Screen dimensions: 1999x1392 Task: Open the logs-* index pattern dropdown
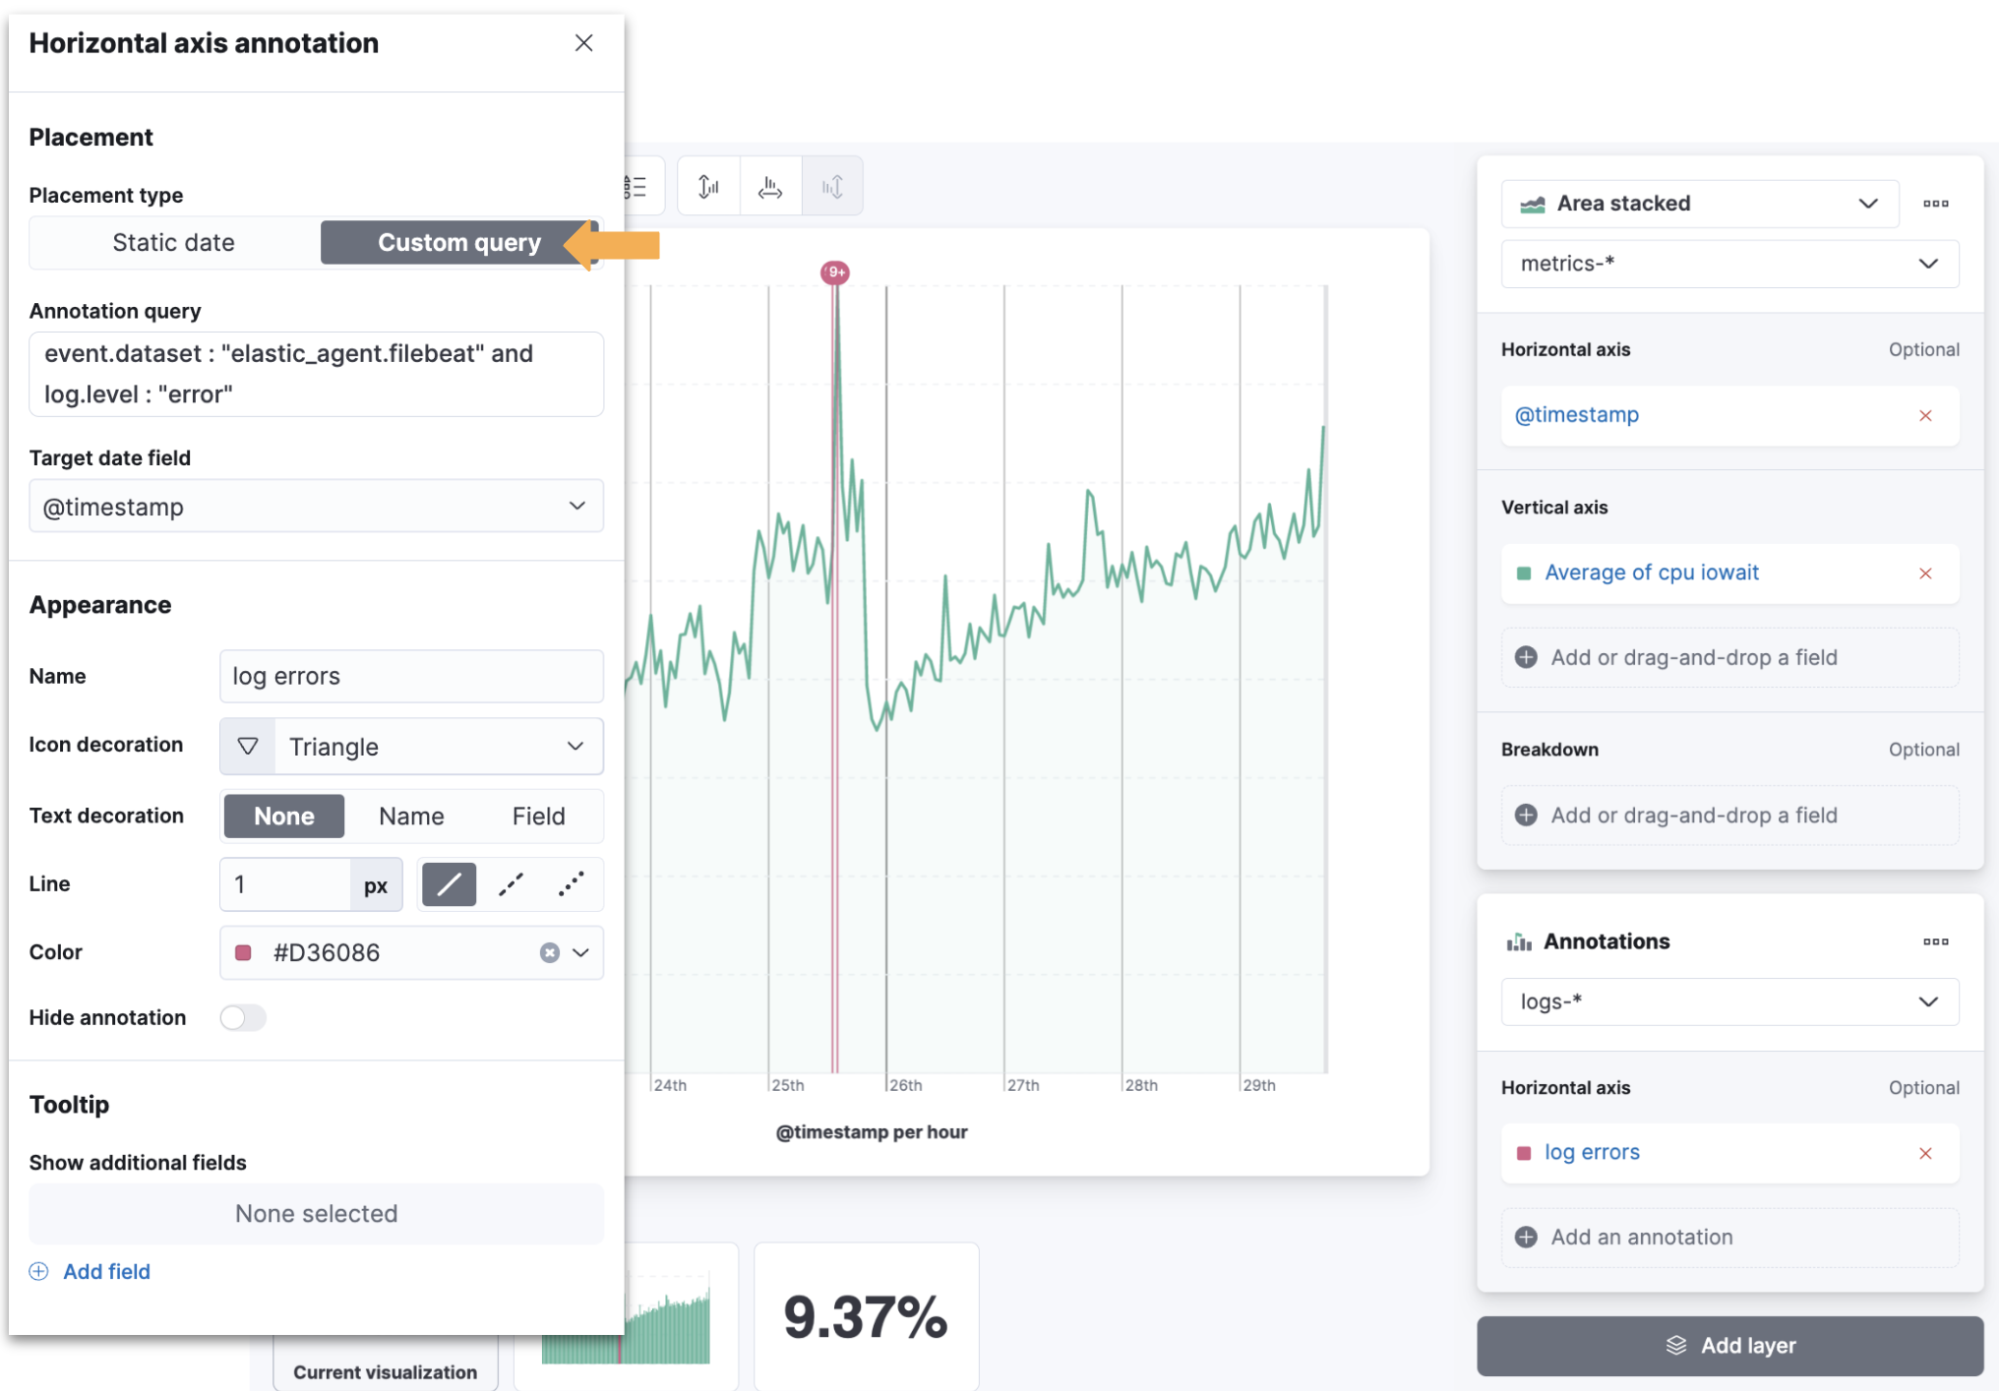click(x=1727, y=1001)
